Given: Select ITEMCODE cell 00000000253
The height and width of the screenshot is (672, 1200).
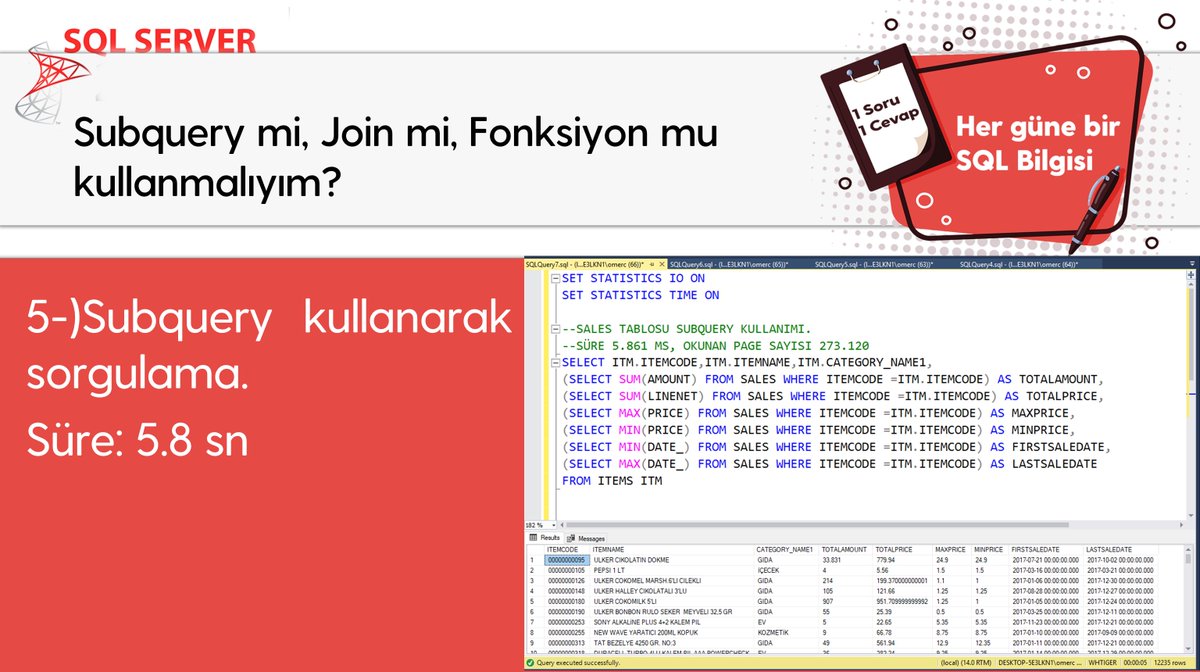Looking at the screenshot, I should [567, 622].
